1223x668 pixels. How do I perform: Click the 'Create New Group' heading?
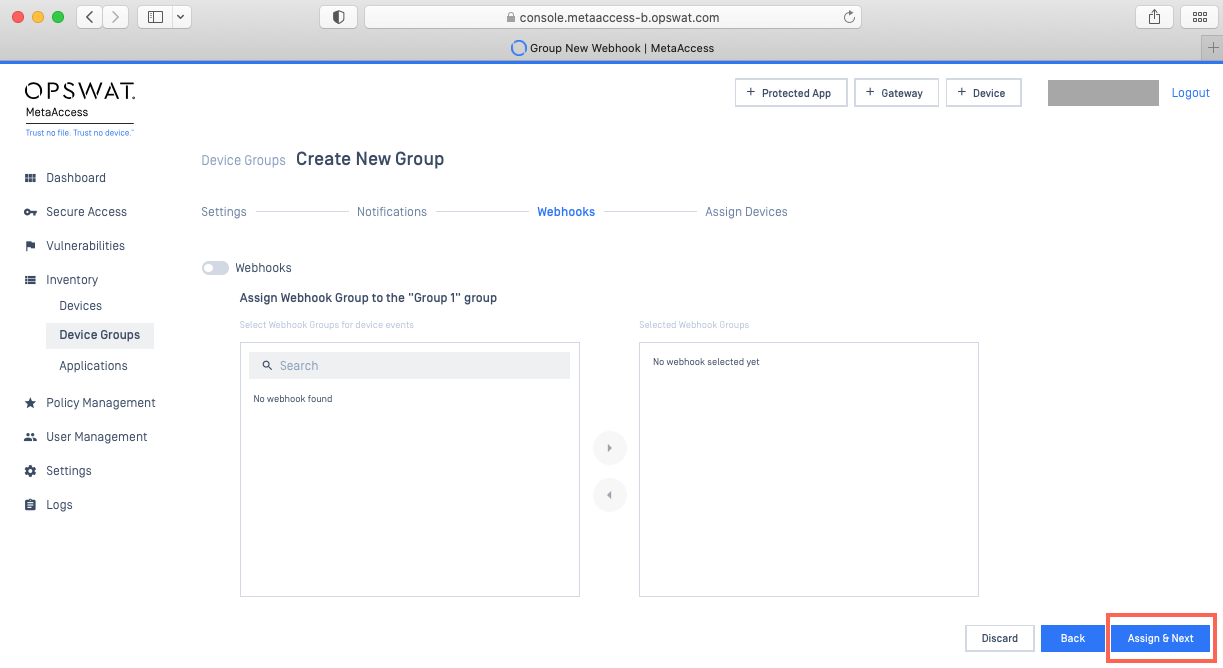(370, 159)
